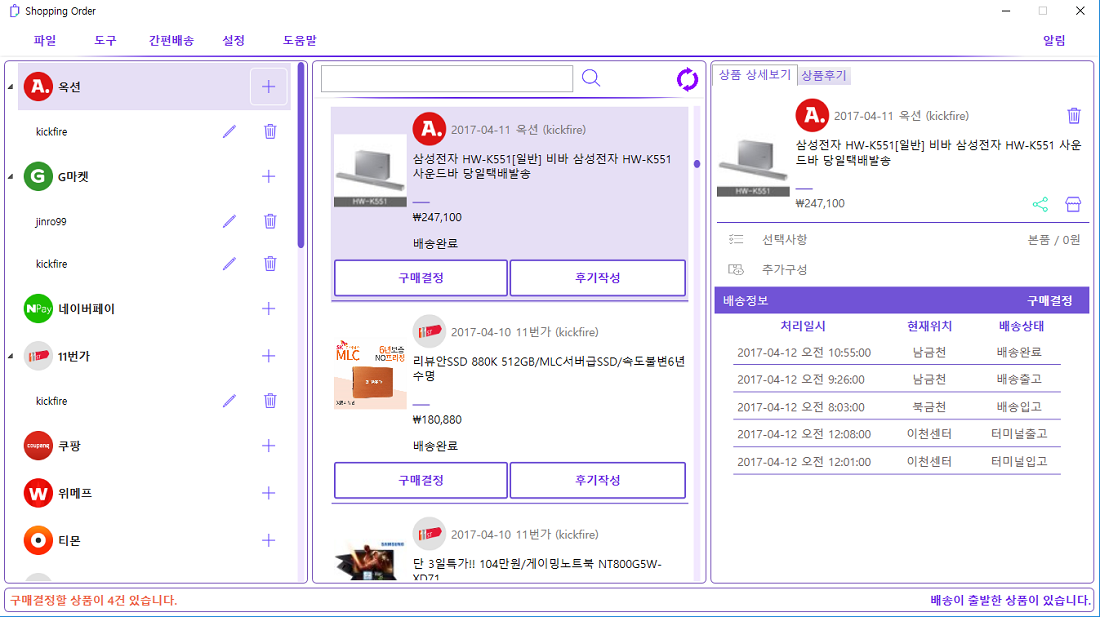1100x617 pixels.
Task: Click 후기작성 for the 리뷰안SSD order
Action: point(598,480)
